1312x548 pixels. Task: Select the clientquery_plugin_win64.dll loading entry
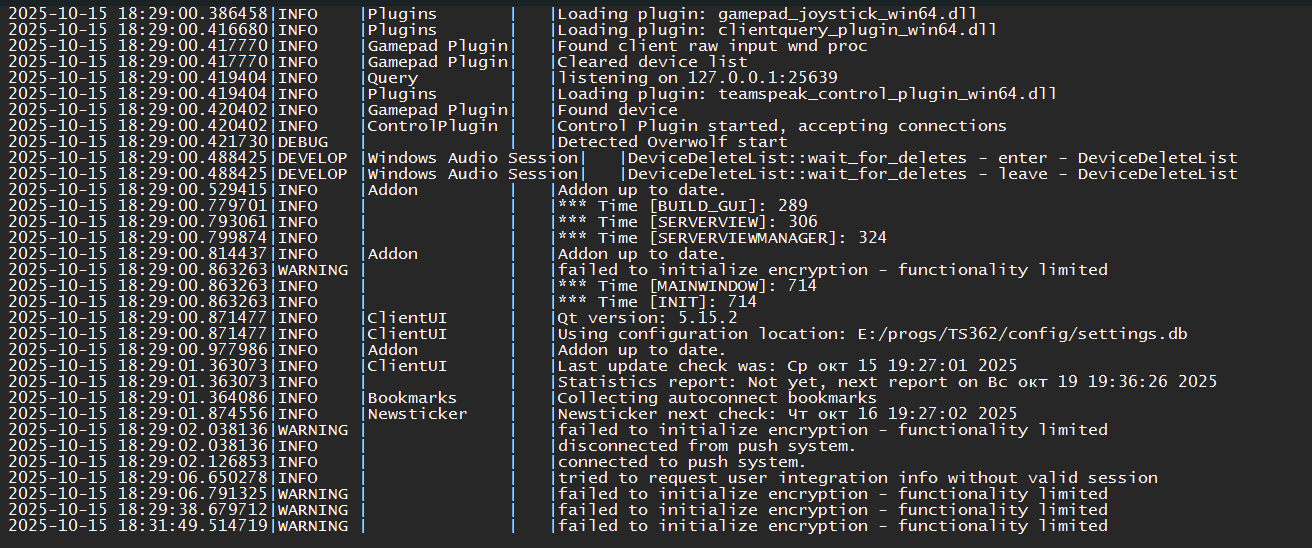pos(777,30)
